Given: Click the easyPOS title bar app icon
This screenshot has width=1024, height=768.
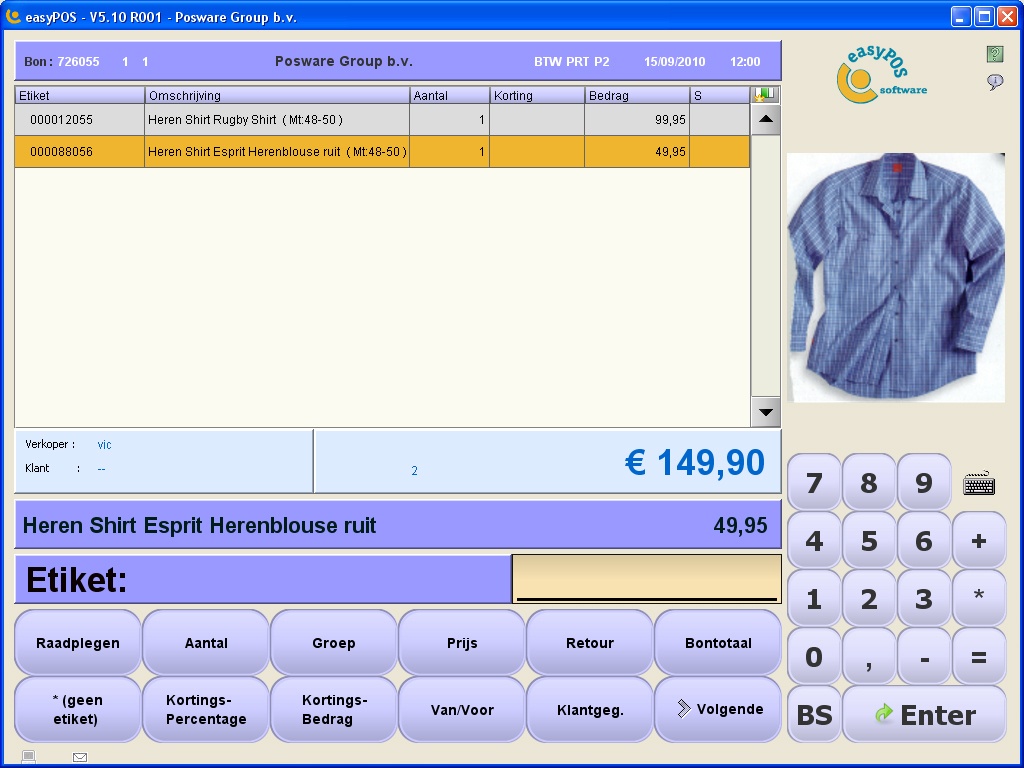Looking at the screenshot, I should pos(13,16).
